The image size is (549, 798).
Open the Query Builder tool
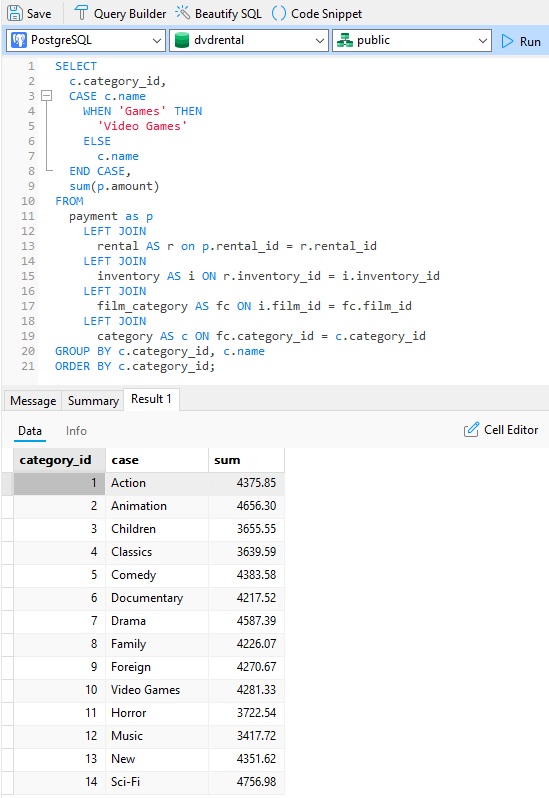pos(120,14)
